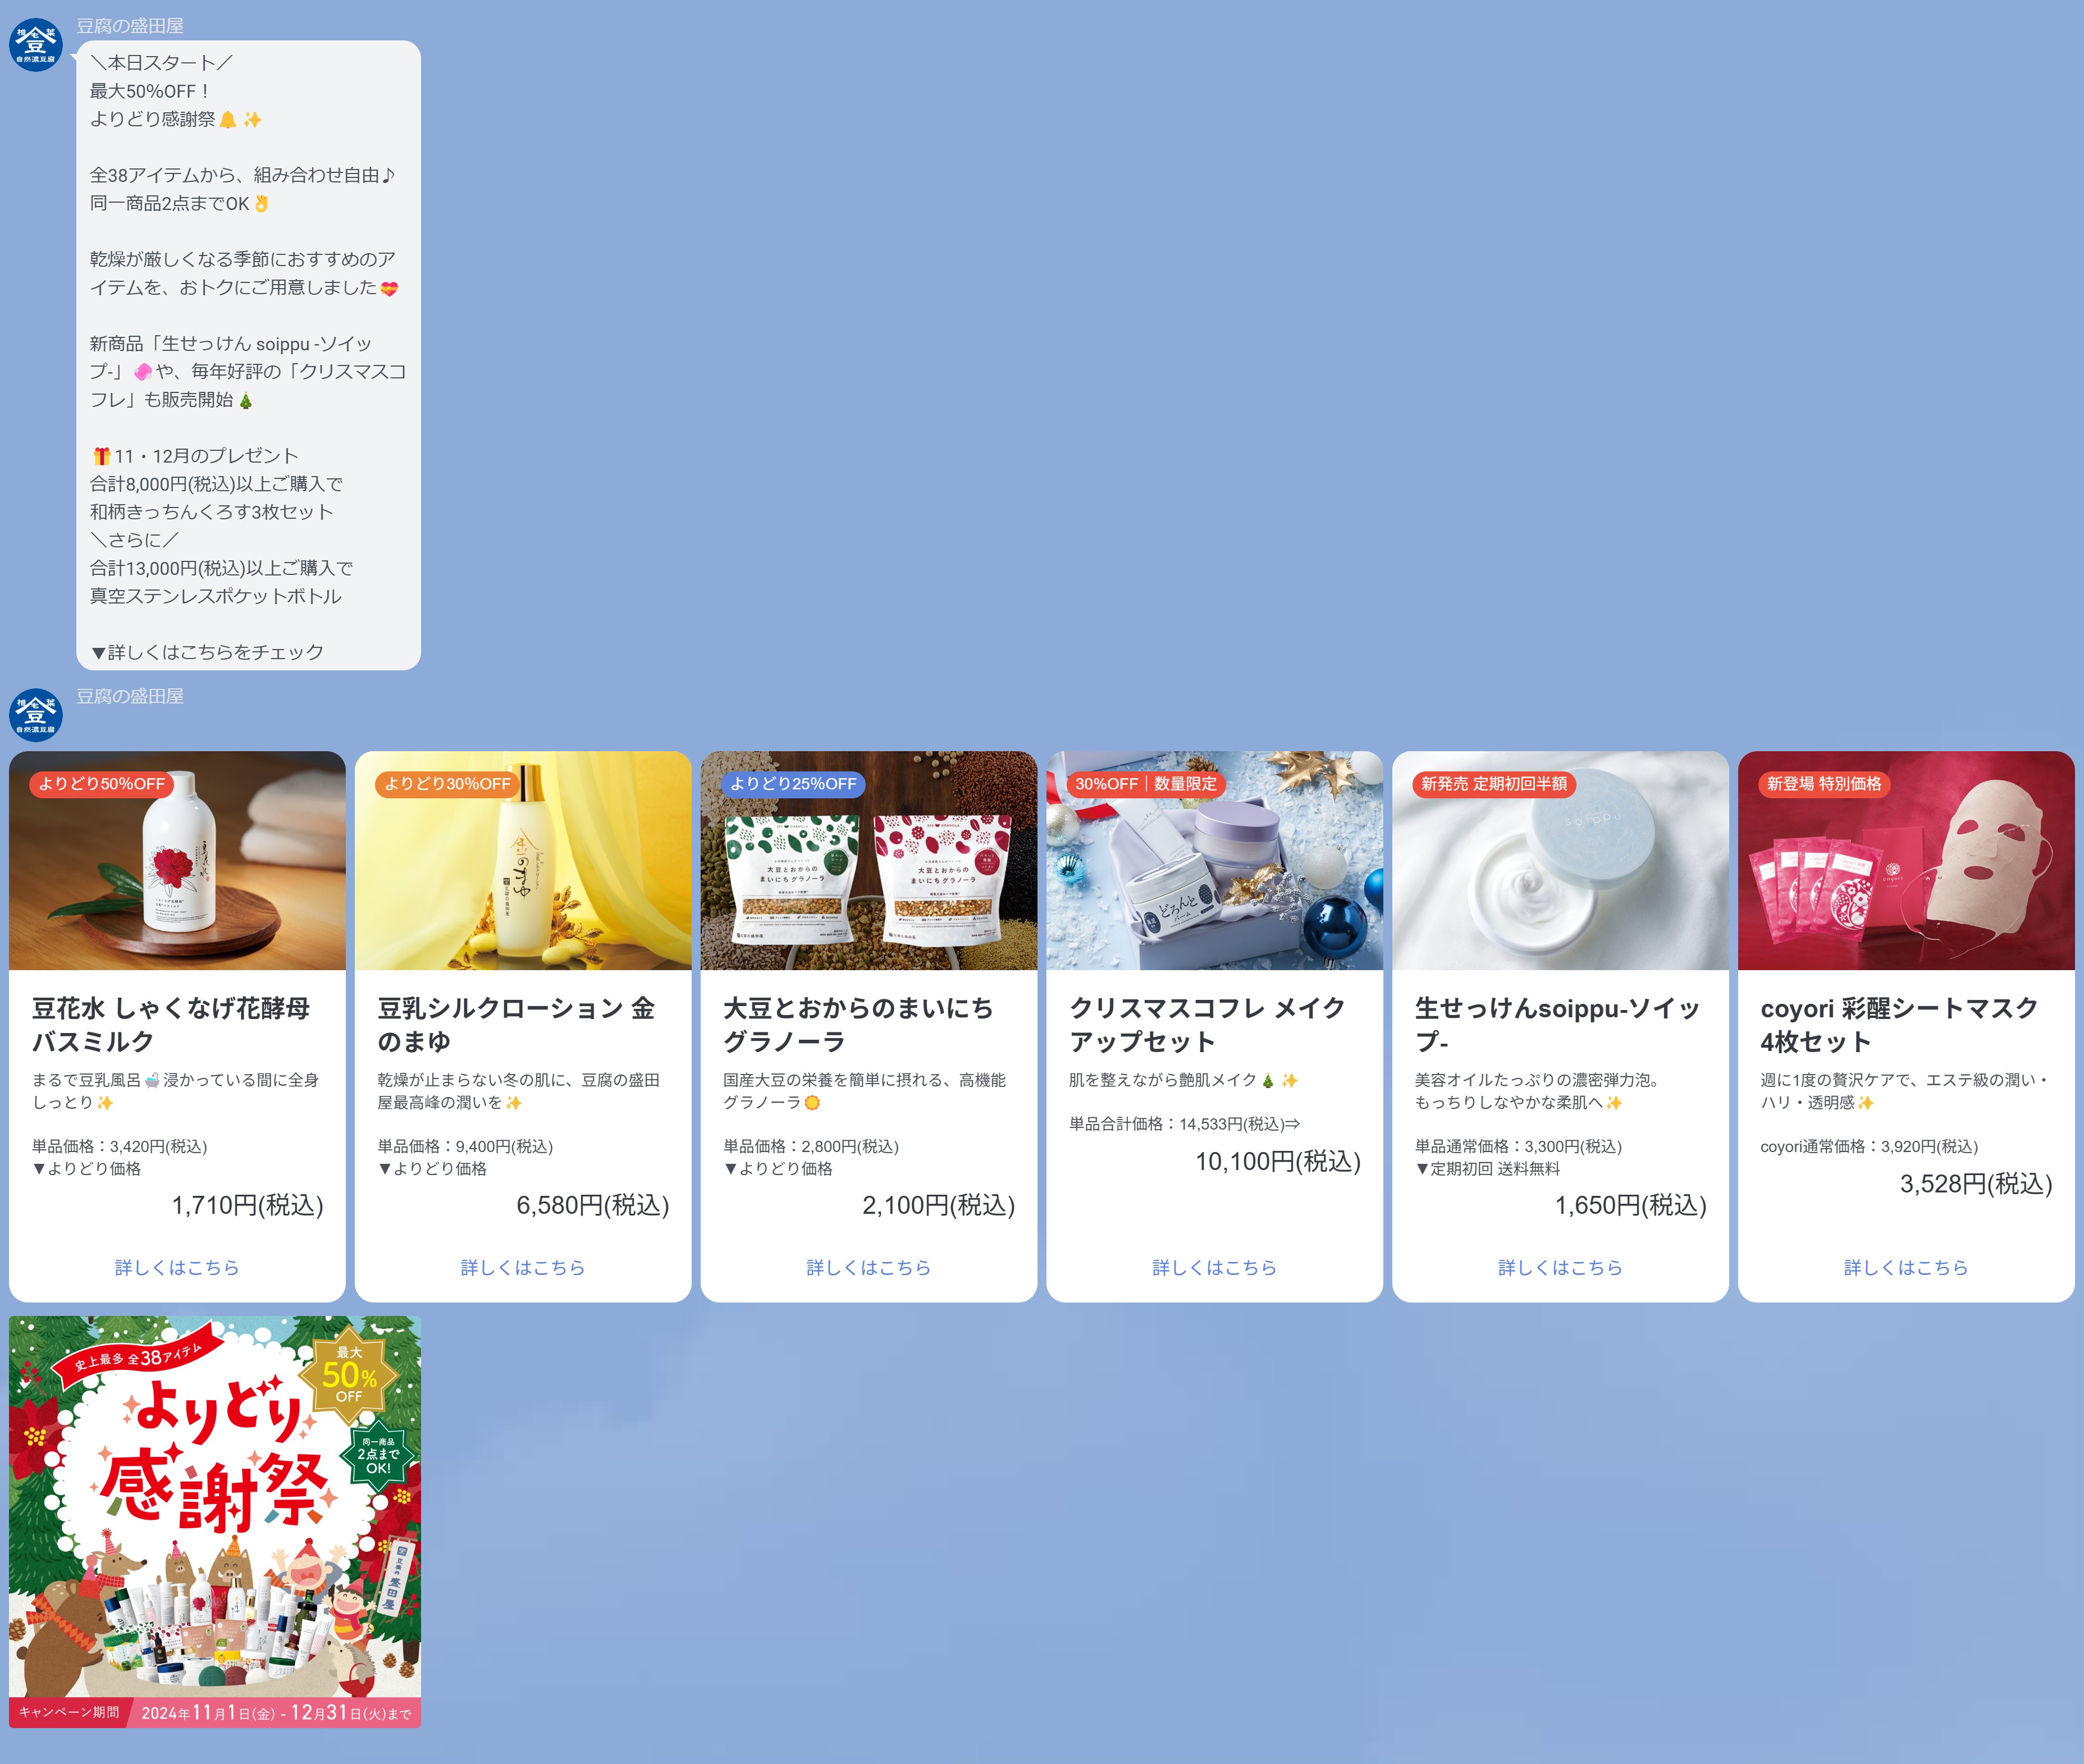
Task: Click the 30%OFF｜数量限定 badge
Action: 1146,784
